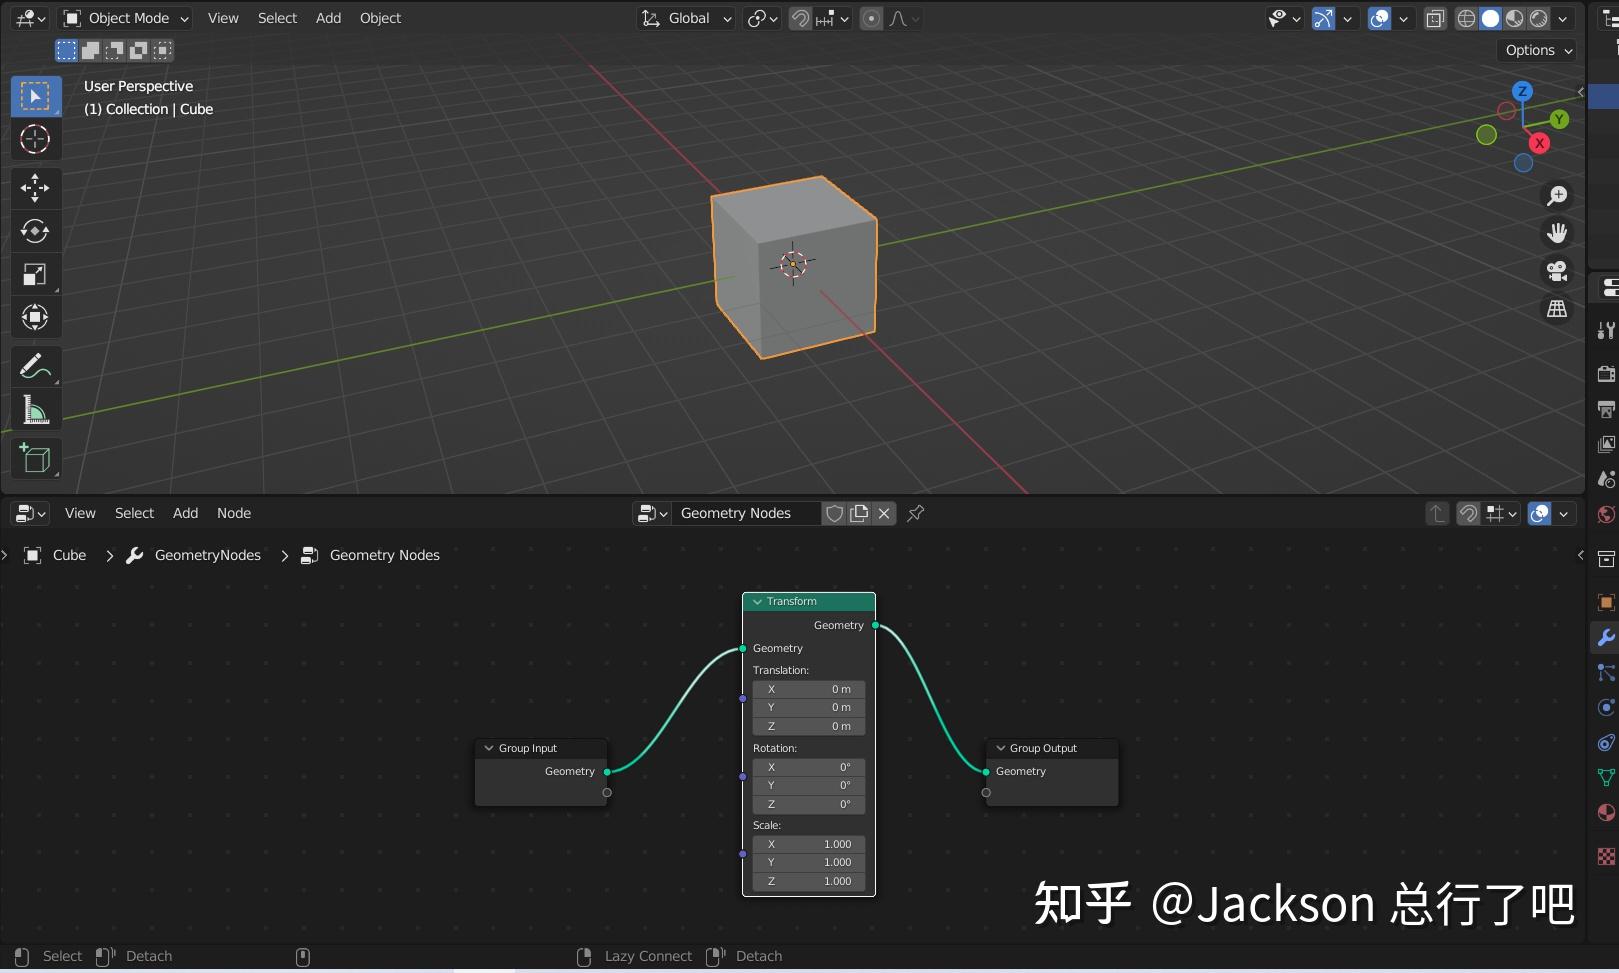Viewport: 1619px width, 973px height.
Task: Open the Object Mode dropdown
Action: pyautogui.click(x=122, y=18)
